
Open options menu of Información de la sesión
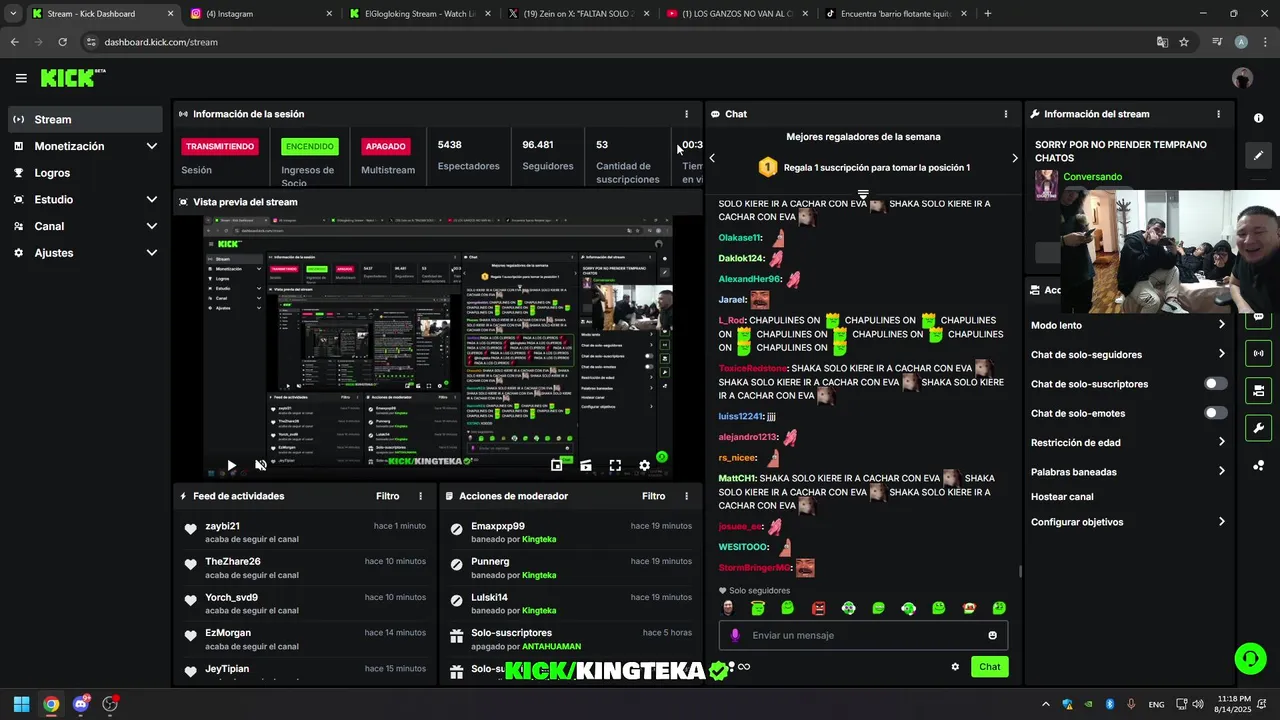[686, 114]
